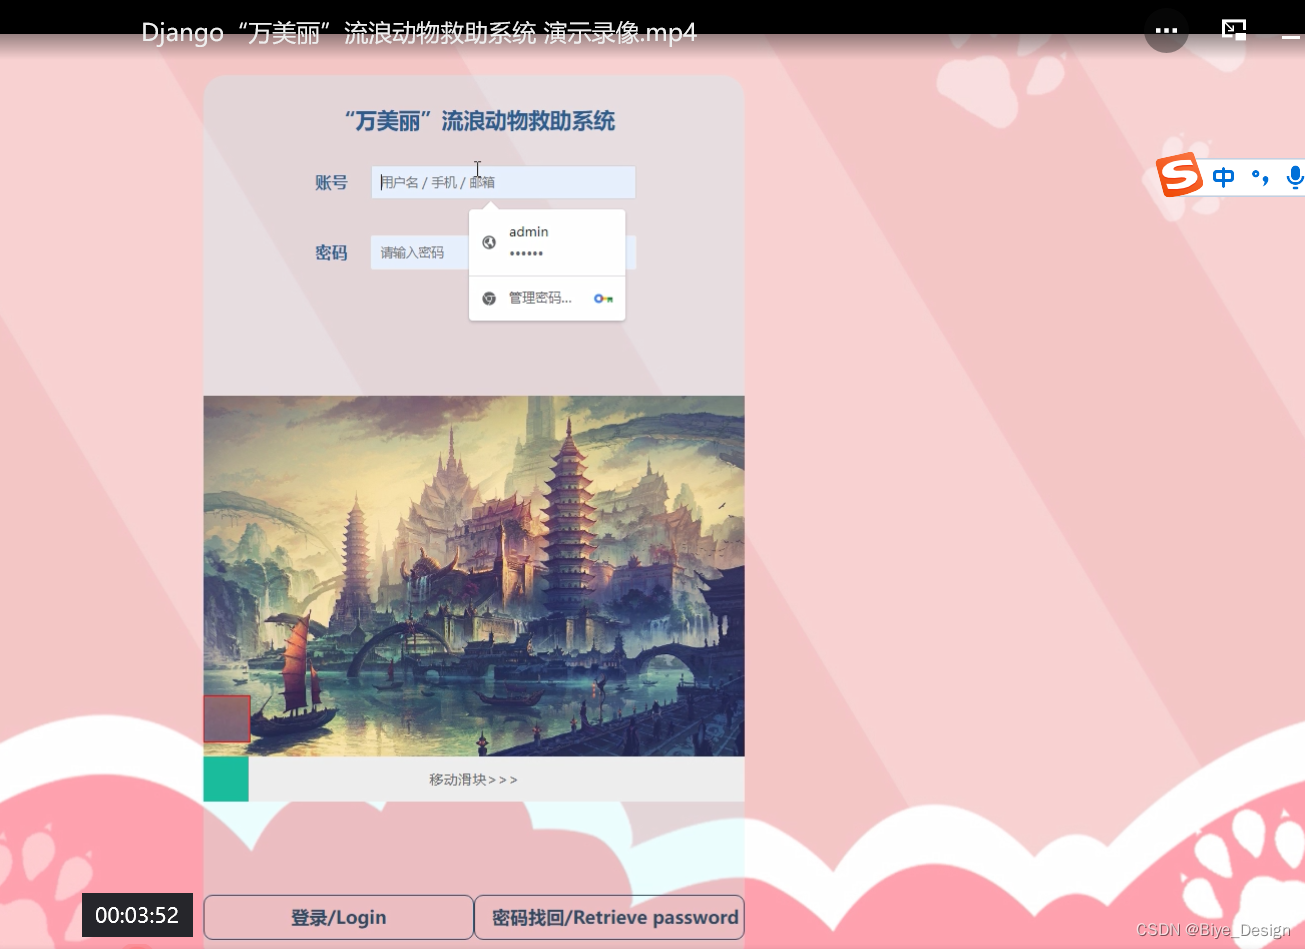Click the key icon beside 管理密码
The height and width of the screenshot is (949, 1305).
click(602, 298)
